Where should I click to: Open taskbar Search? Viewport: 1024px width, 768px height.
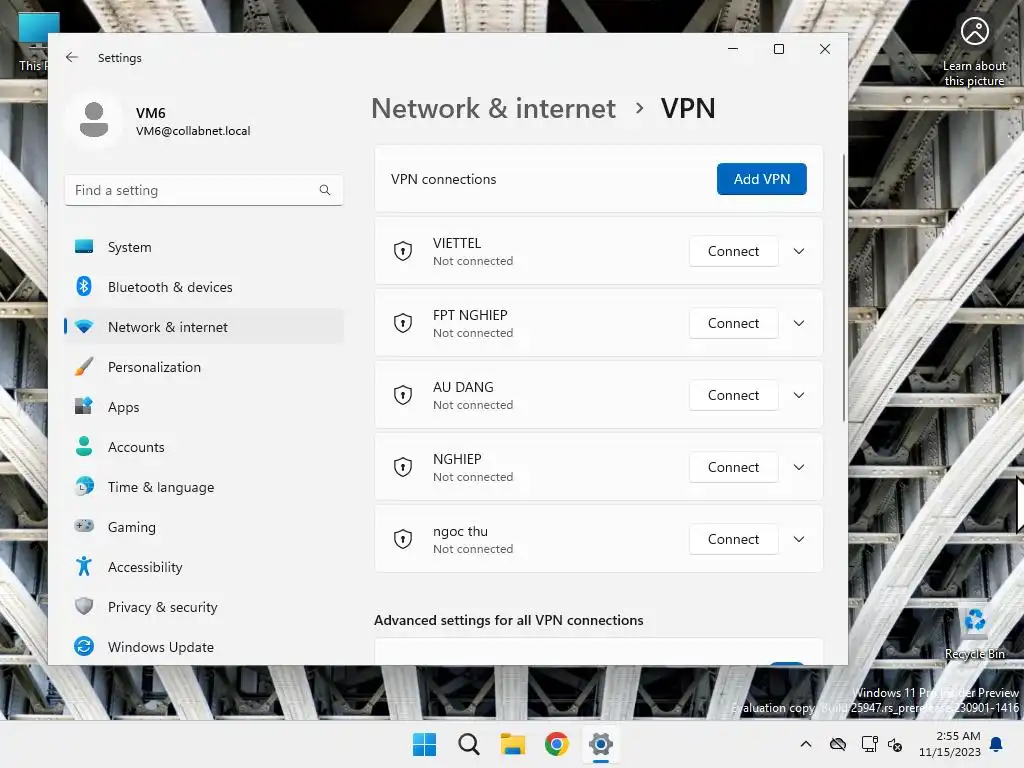468,744
